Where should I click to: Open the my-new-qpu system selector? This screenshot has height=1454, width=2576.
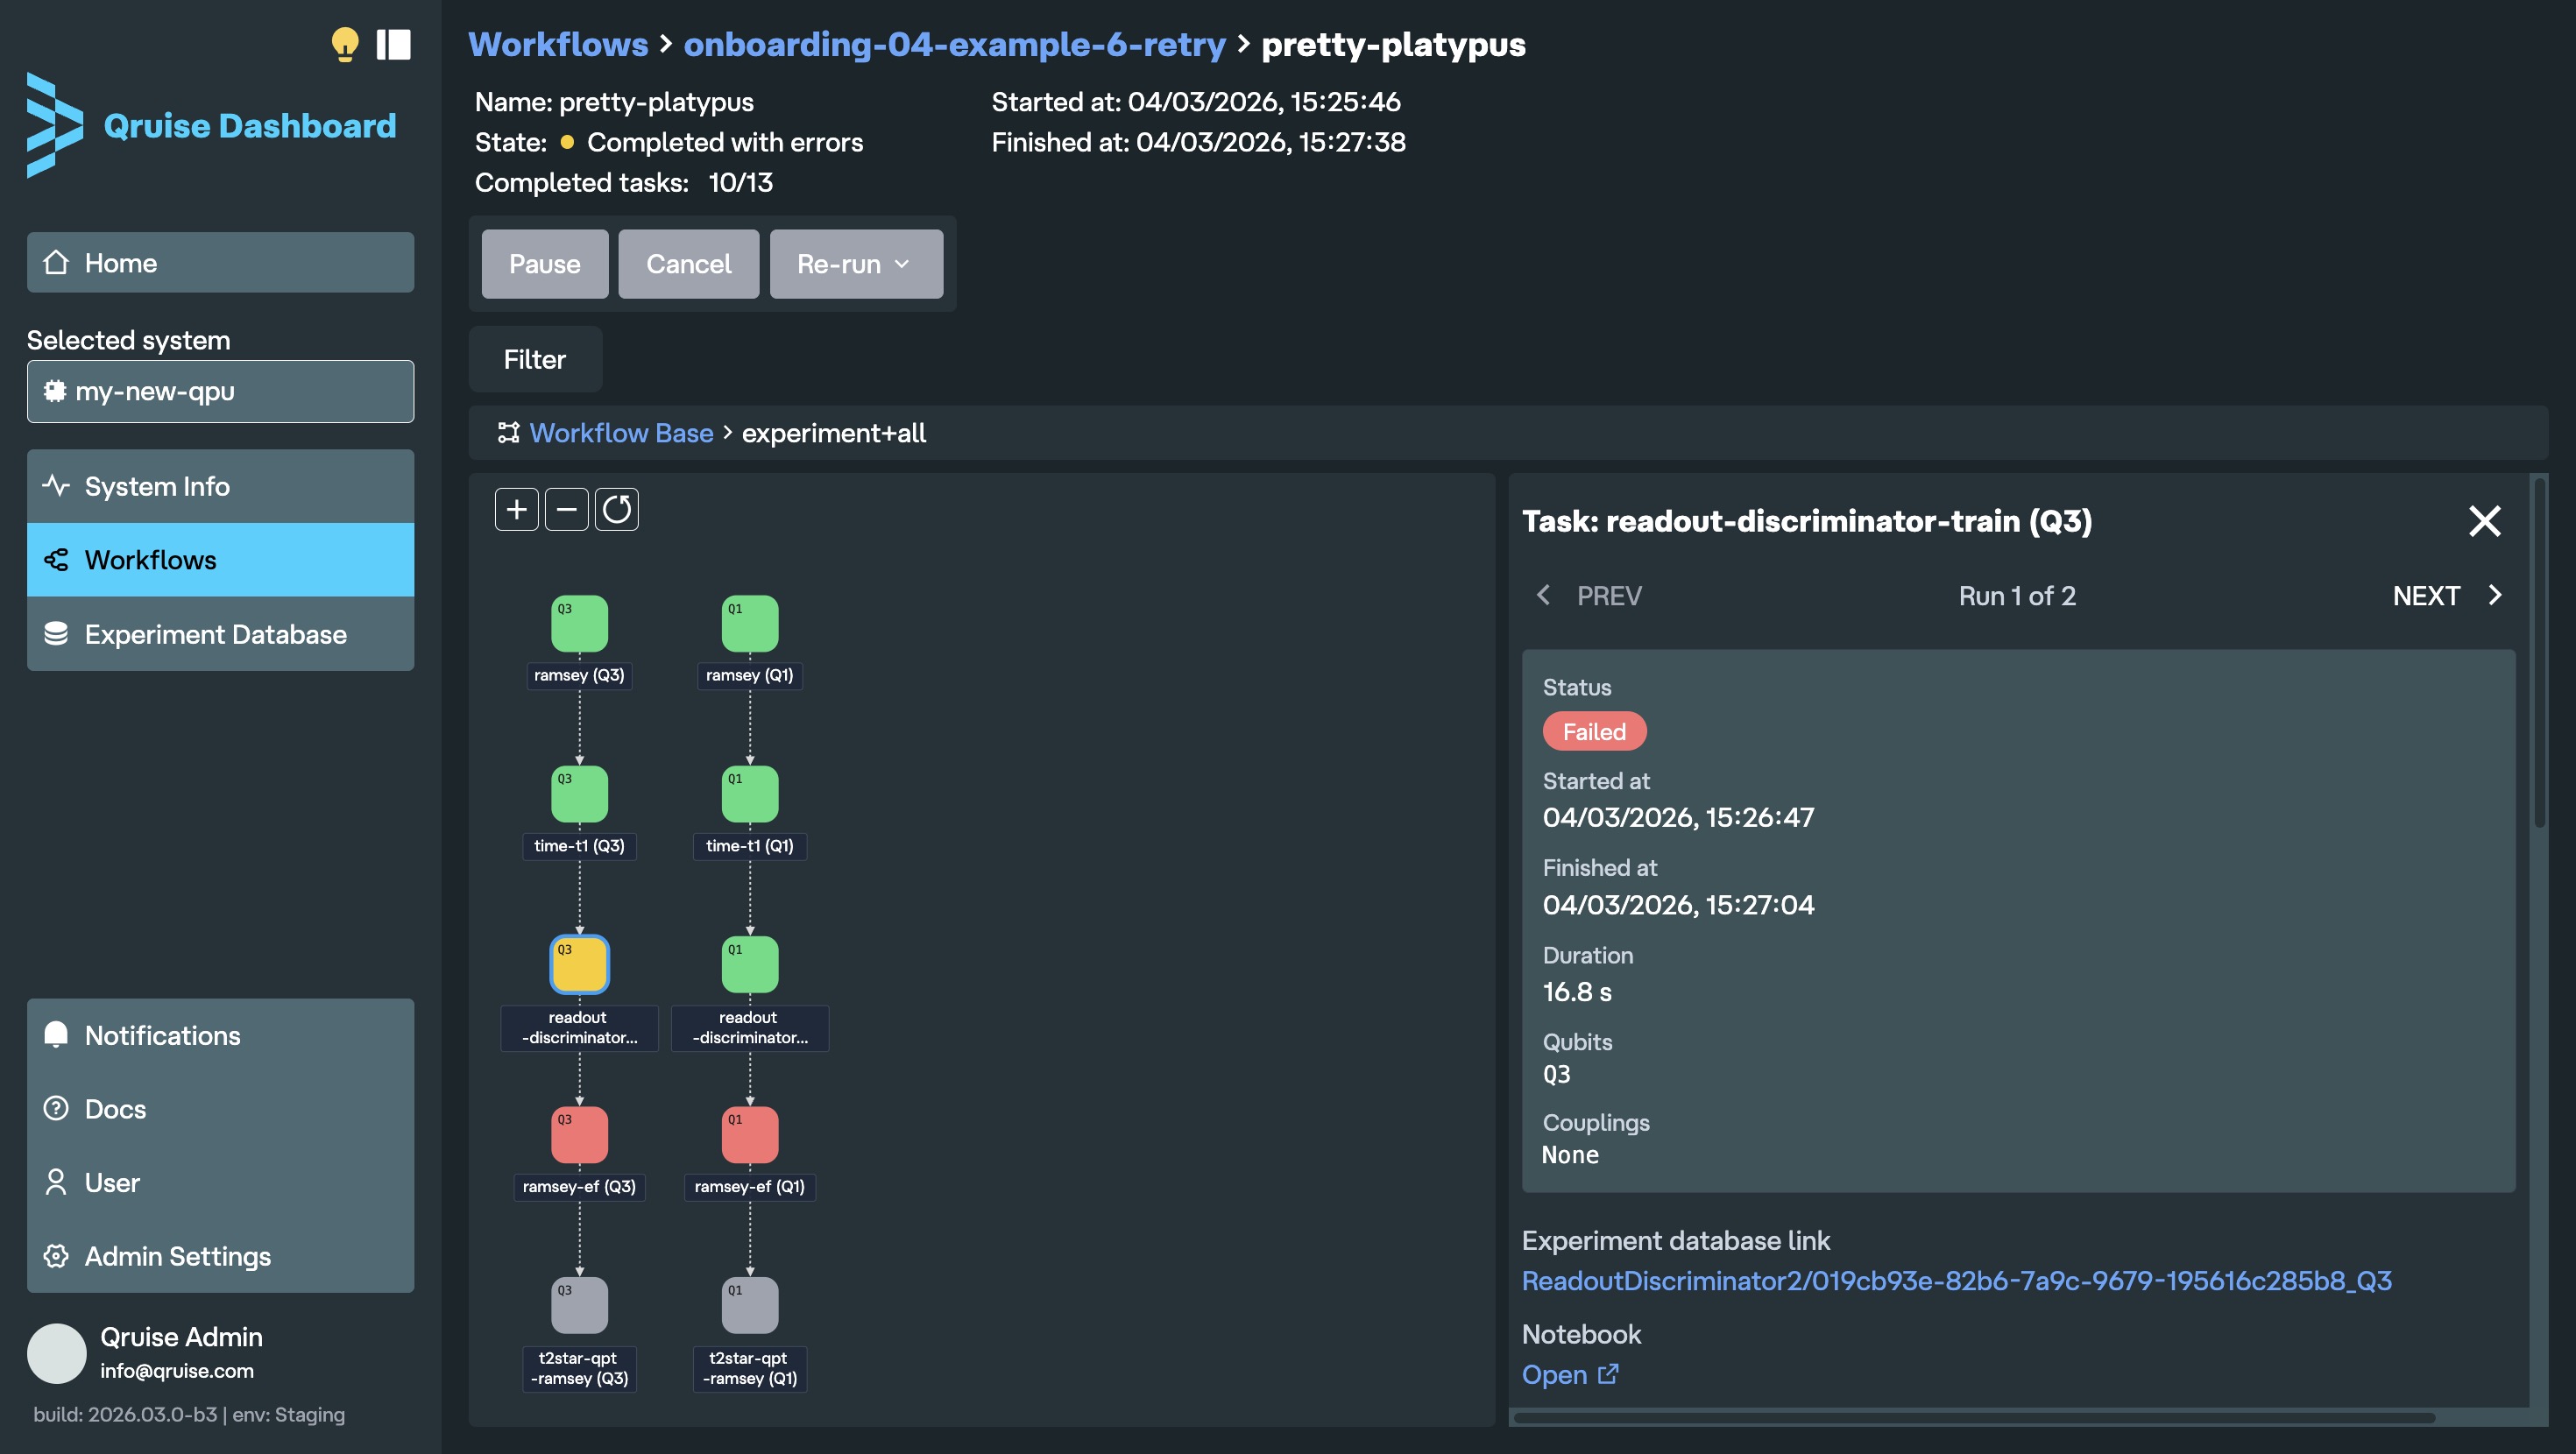pyautogui.click(x=220, y=391)
